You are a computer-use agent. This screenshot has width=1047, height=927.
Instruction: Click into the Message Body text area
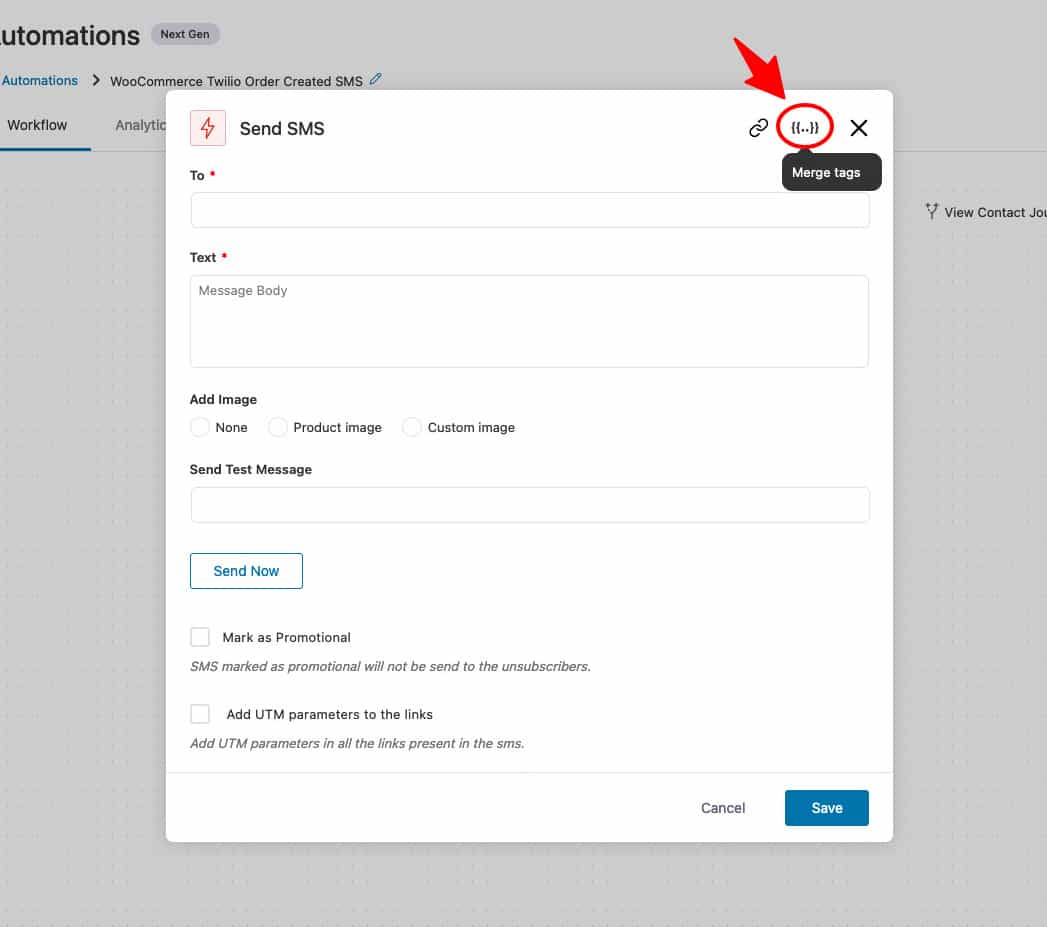(x=530, y=321)
